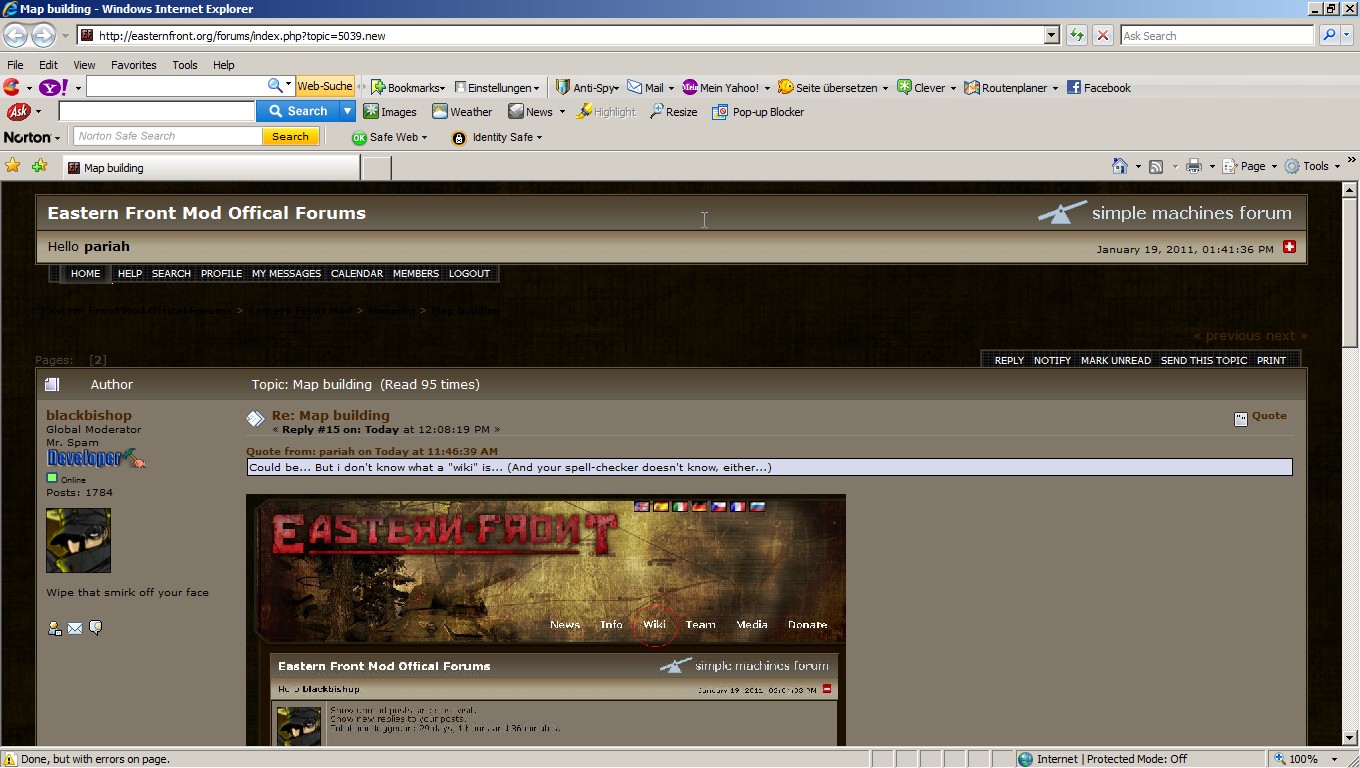Click the Home icon in the command bar
1360x768 pixels.
1120,166
